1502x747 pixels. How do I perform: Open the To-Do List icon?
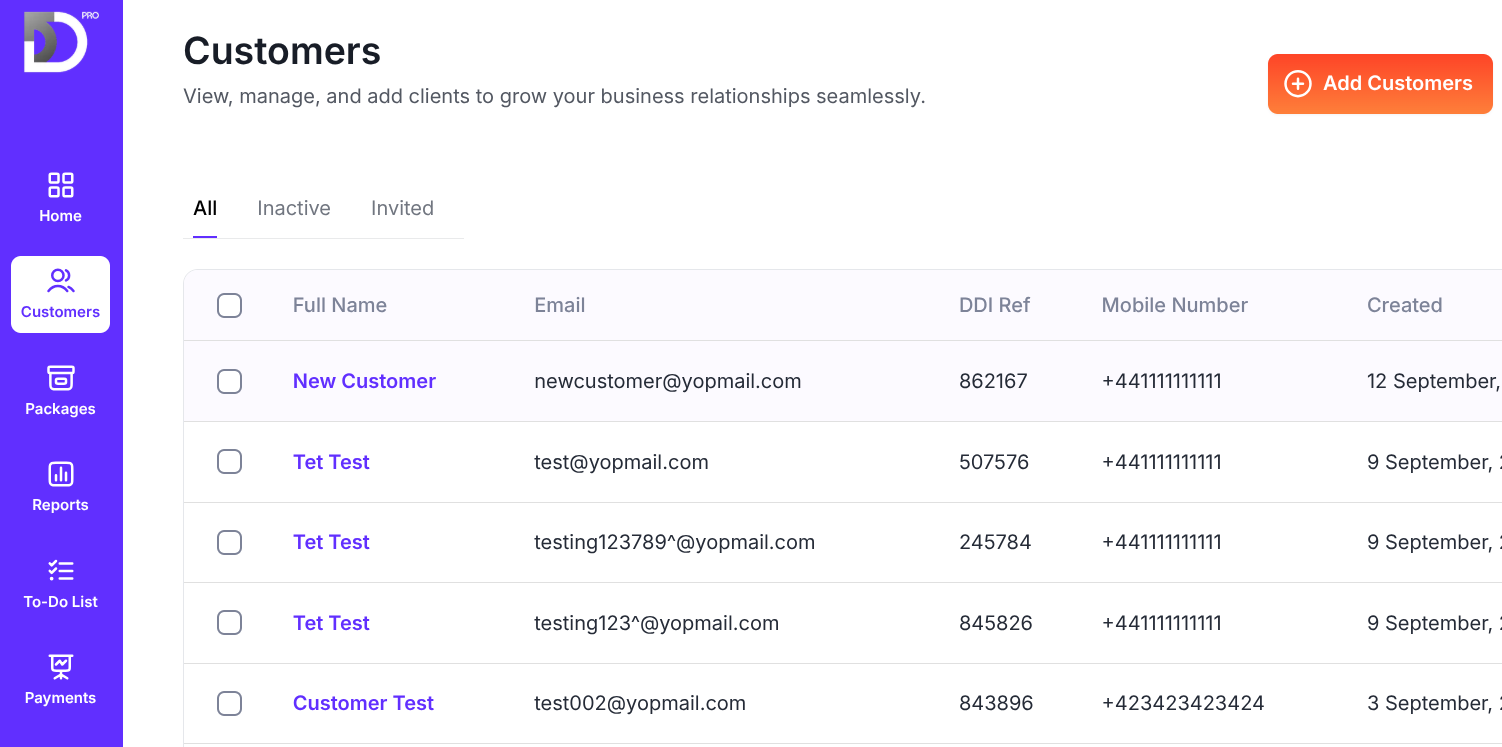(x=60, y=571)
